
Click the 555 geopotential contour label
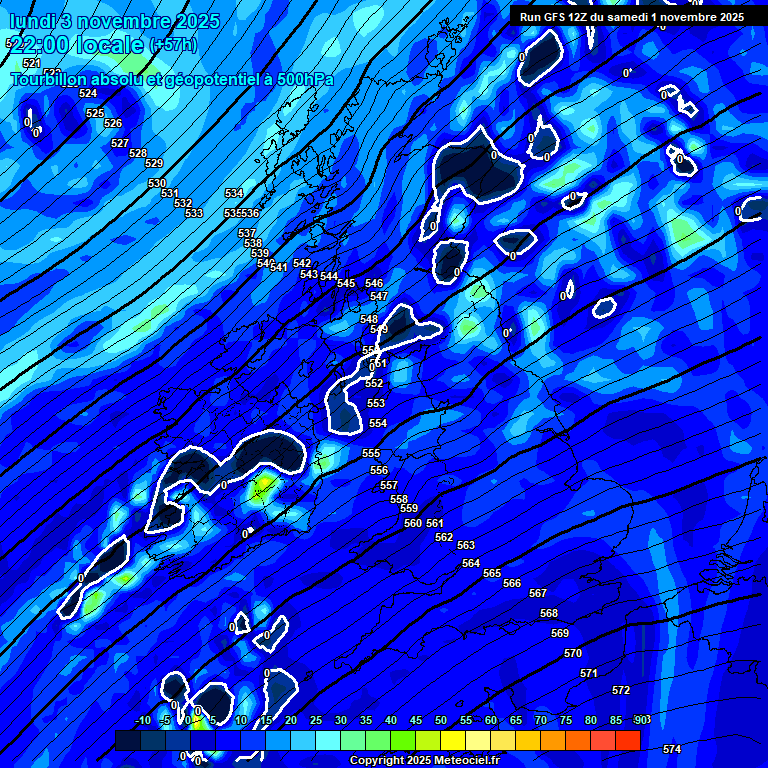coord(371,453)
